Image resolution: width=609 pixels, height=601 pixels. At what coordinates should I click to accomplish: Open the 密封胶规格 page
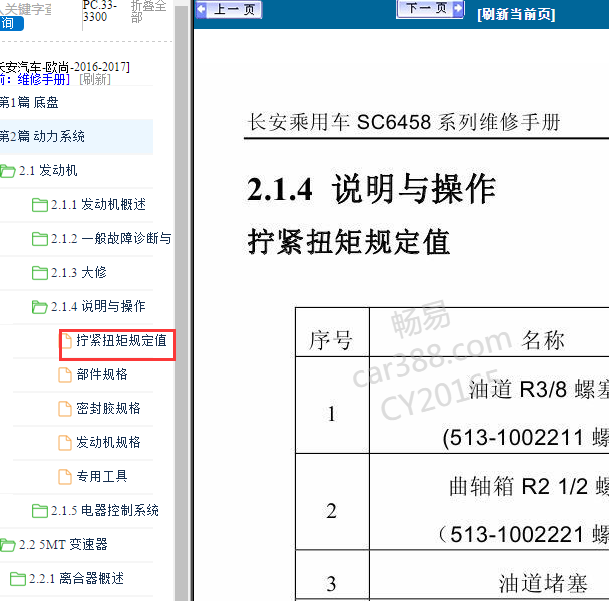108,408
